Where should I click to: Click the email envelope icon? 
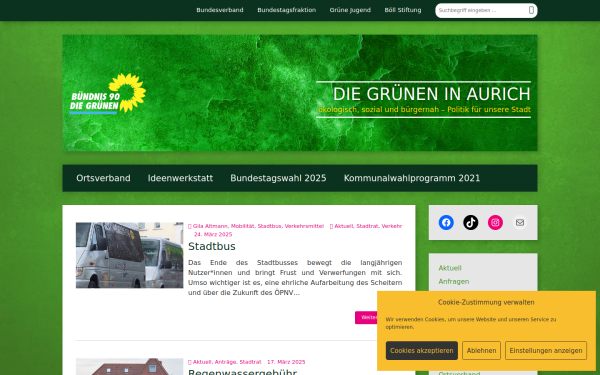point(519,222)
